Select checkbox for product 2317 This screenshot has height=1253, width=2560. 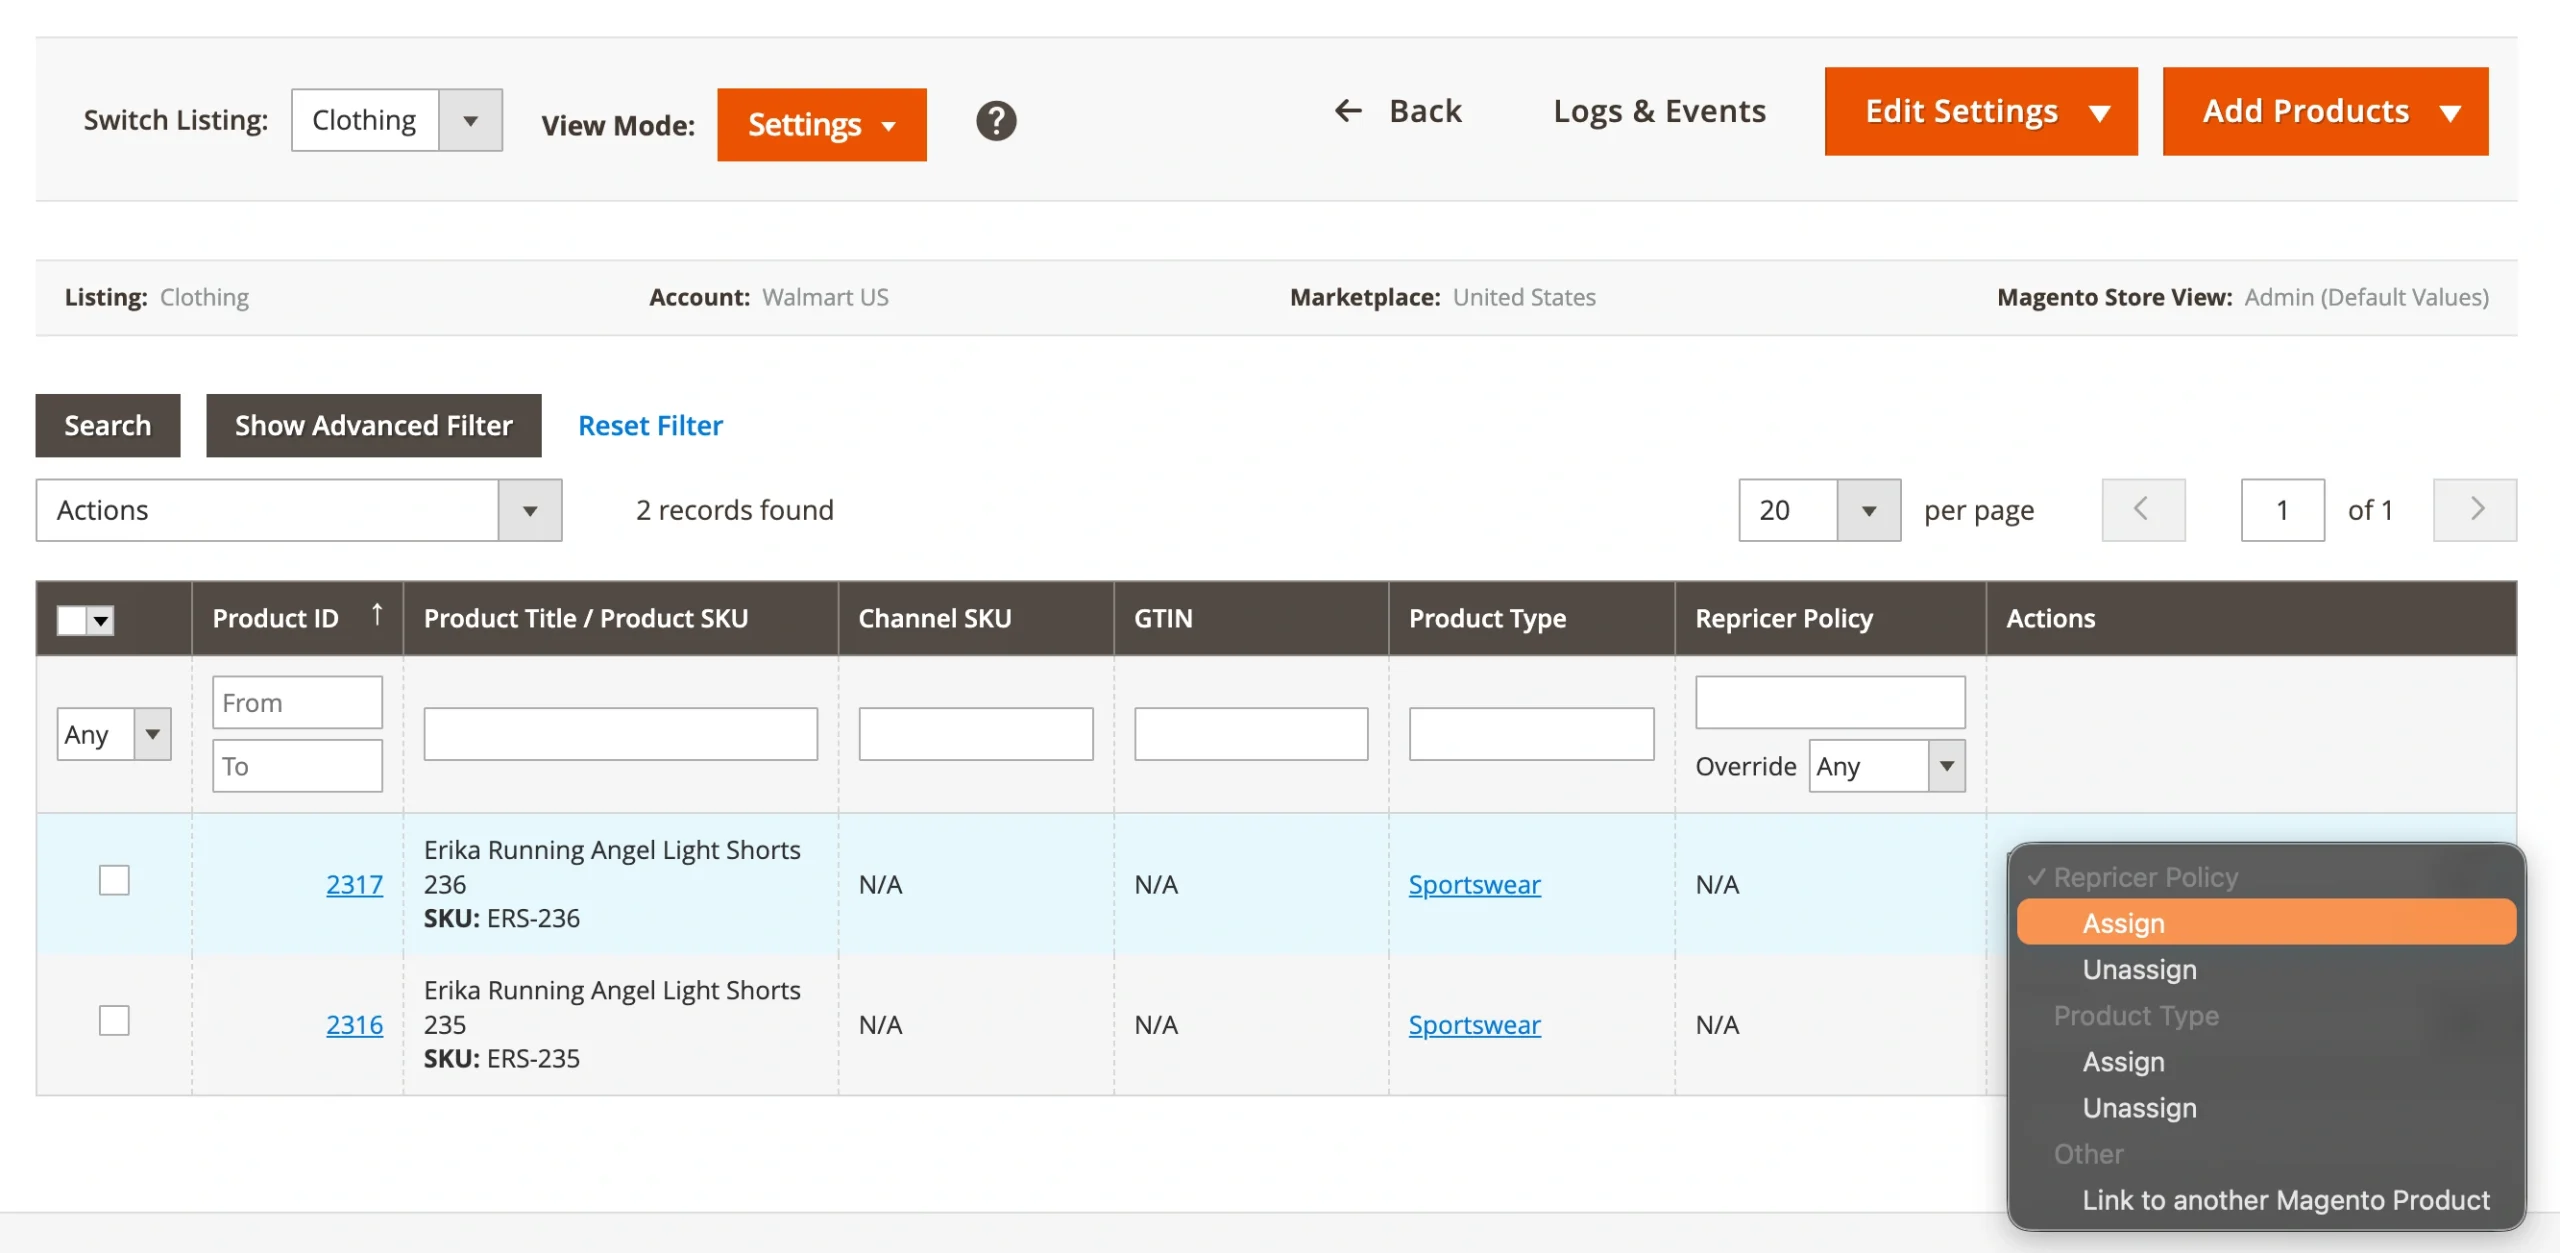tap(114, 880)
